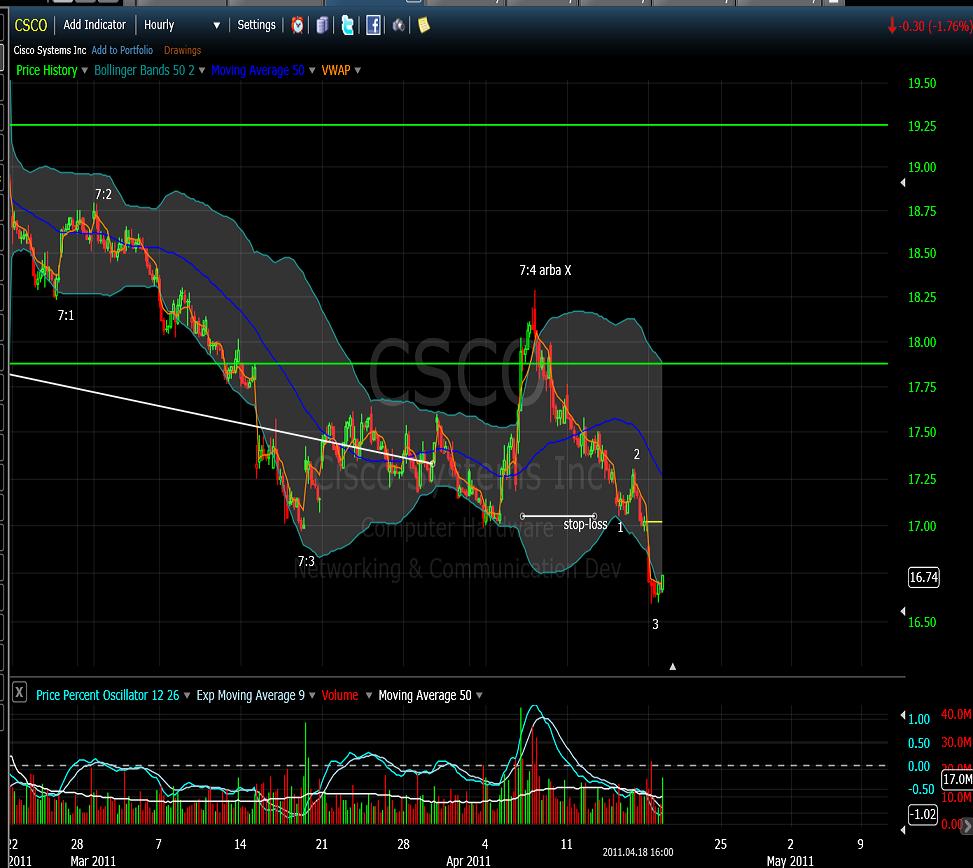The width and height of the screenshot is (973, 868).
Task: Click the alarm clock alert icon
Action: (x=298, y=25)
